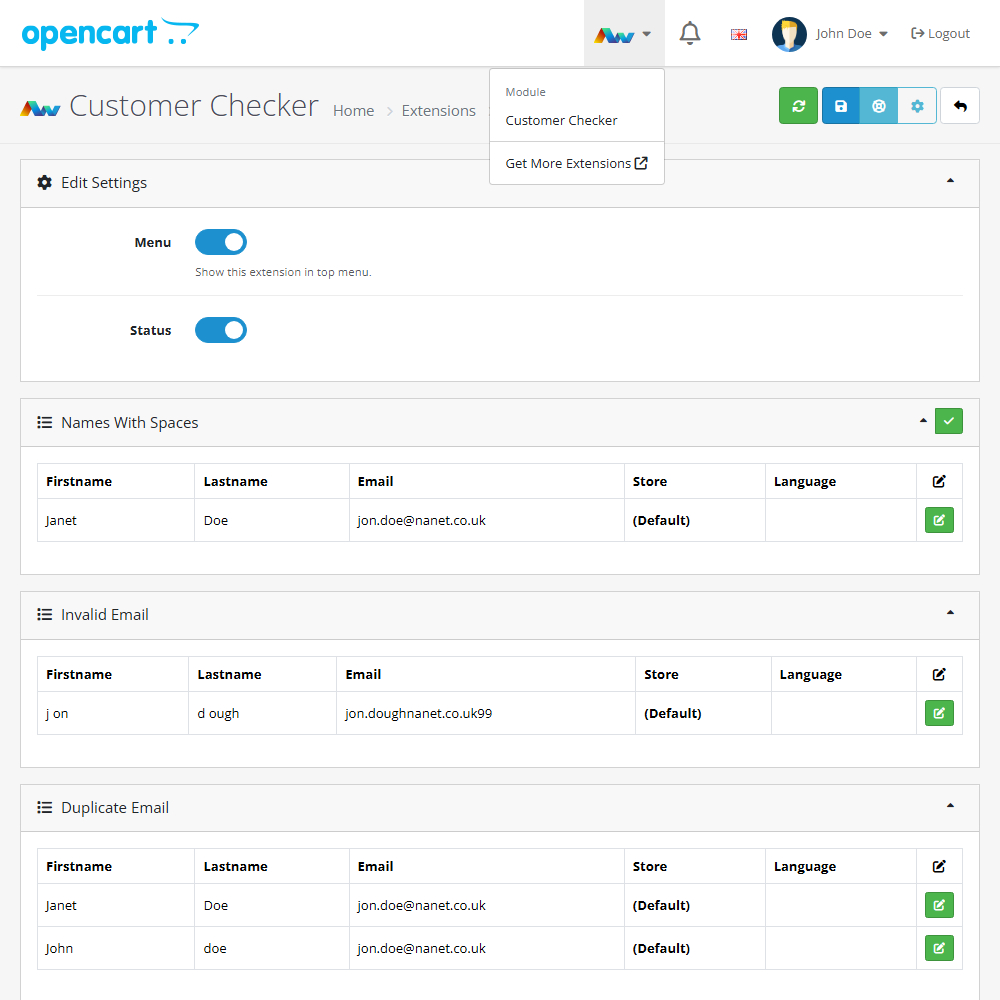This screenshot has width=1000, height=1000.
Task: Edit John doe in Duplicate Email table
Action: (x=939, y=948)
